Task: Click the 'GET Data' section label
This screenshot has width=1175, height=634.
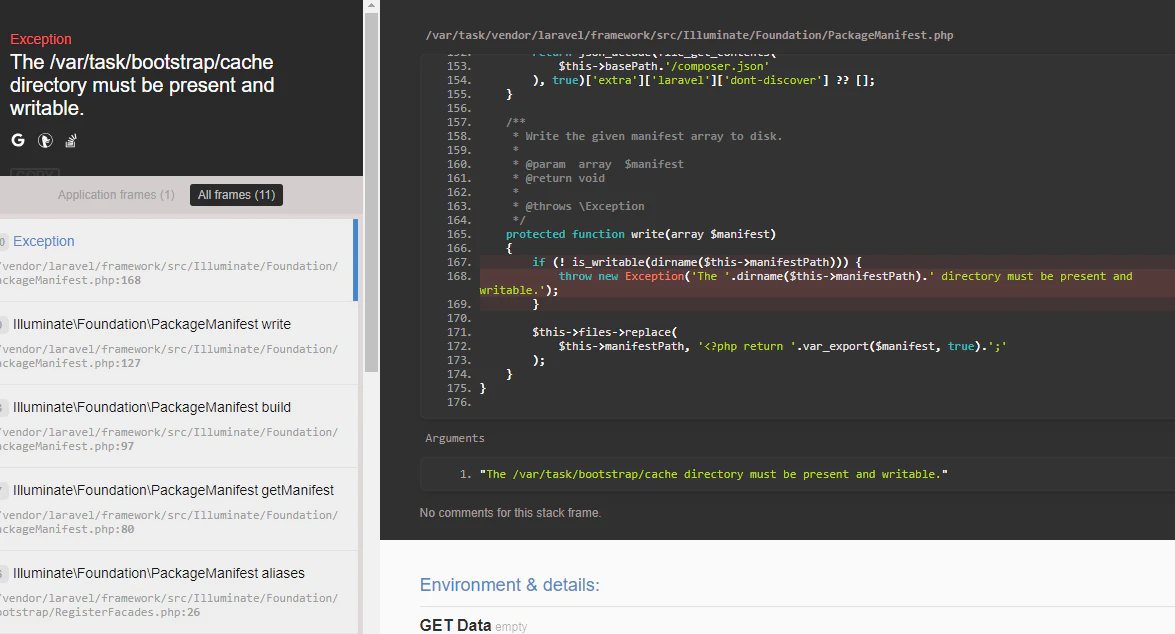Action: (x=455, y=625)
